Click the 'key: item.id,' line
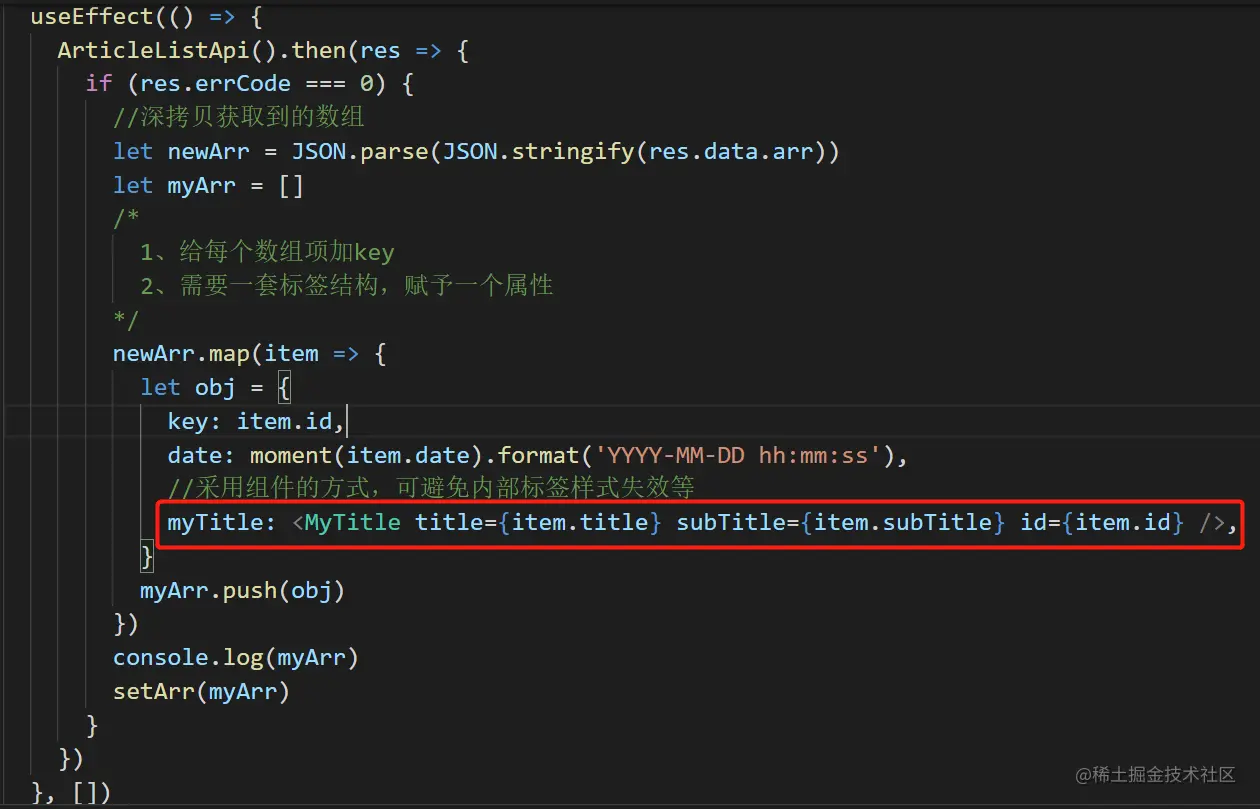 point(256,422)
